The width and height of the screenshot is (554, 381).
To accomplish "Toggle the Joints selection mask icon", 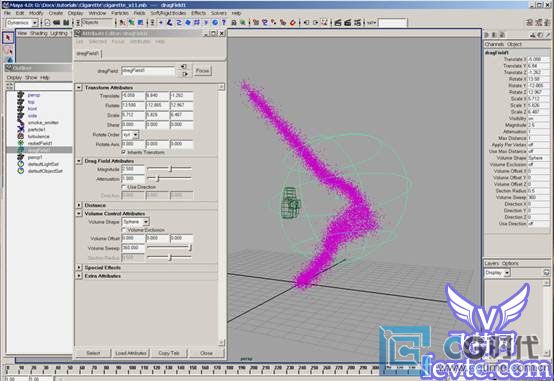I will (x=170, y=23).
